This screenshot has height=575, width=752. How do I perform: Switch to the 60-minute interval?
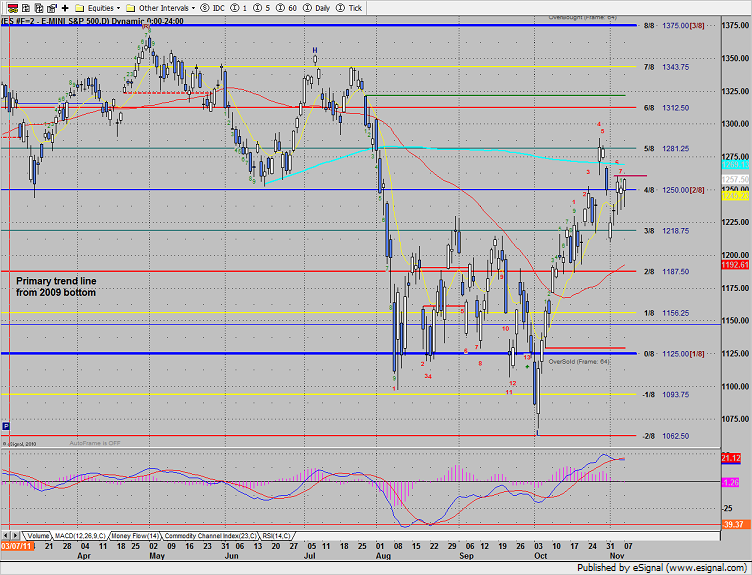pos(287,8)
